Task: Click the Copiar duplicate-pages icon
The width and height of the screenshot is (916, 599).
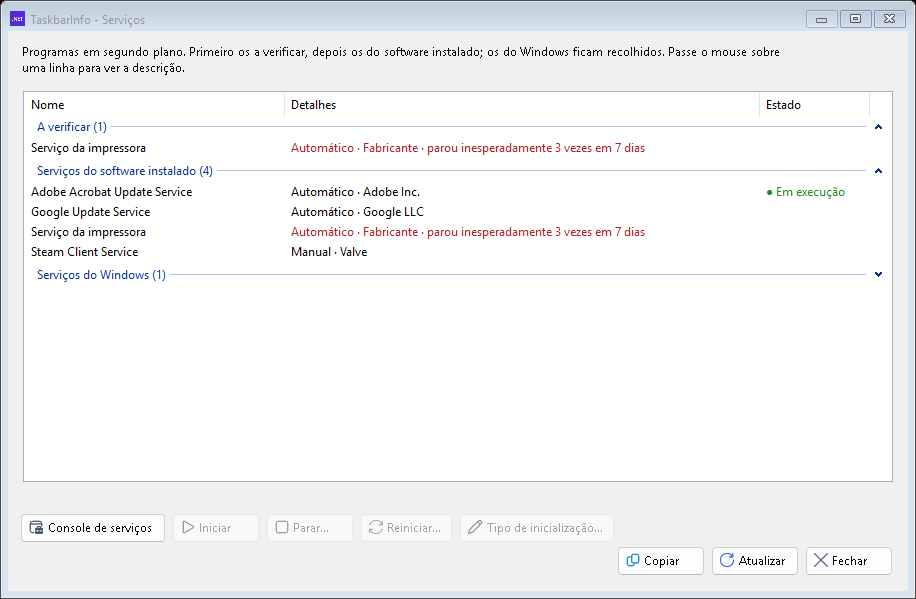Action: pos(633,560)
